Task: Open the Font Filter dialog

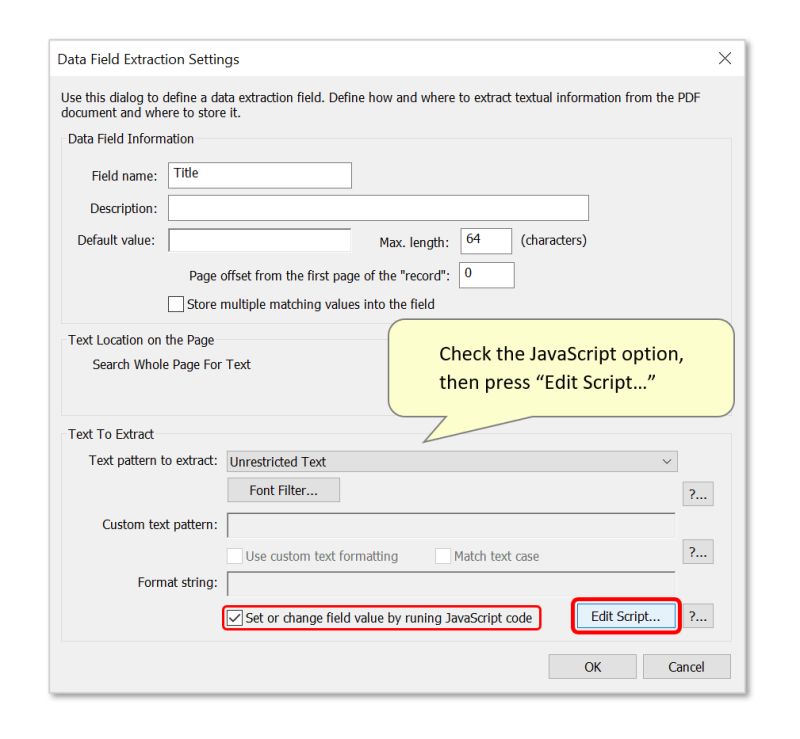Action: coord(284,490)
